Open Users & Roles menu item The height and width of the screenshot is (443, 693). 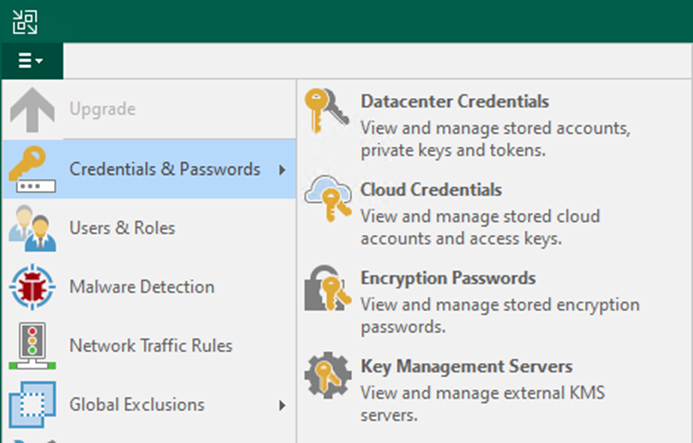coord(149,228)
